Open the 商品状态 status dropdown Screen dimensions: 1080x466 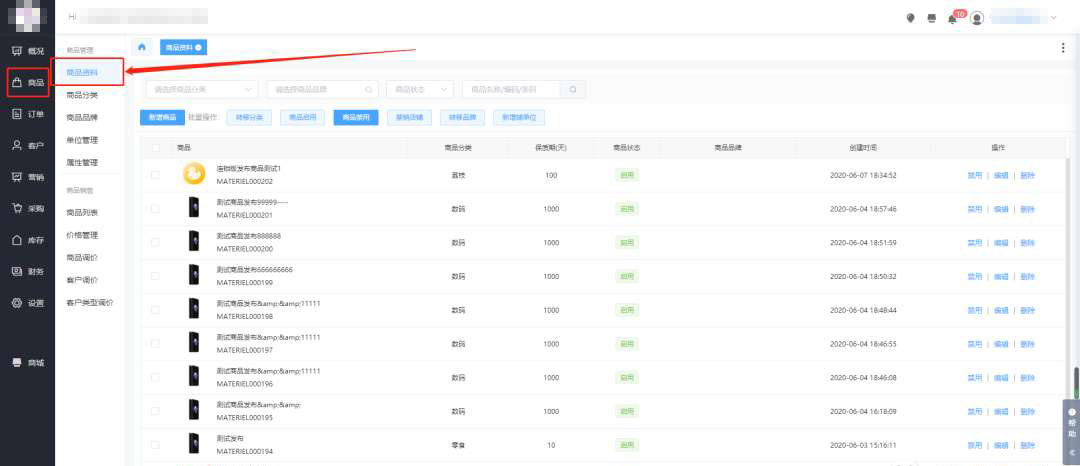[x=420, y=89]
